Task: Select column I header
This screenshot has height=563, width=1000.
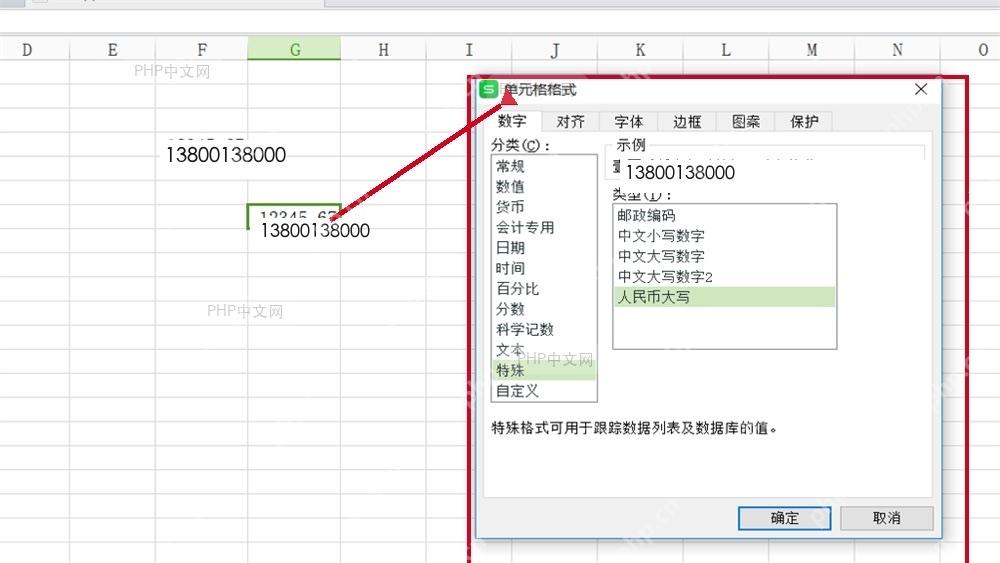Action: click(x=469, y=49)
